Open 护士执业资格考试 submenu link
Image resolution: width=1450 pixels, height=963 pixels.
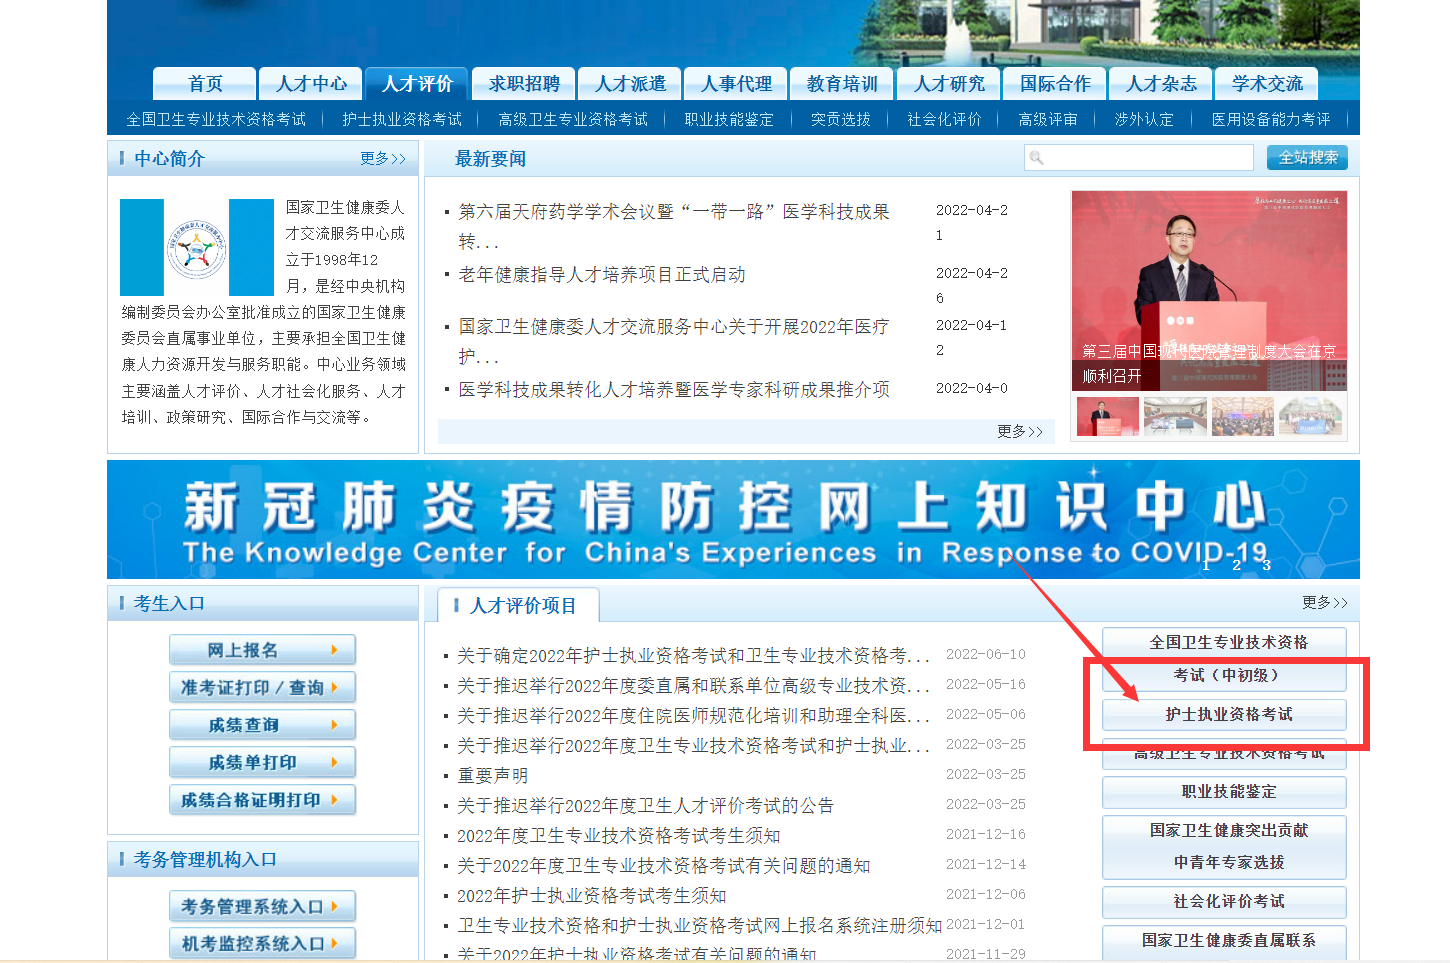point(402,119)
